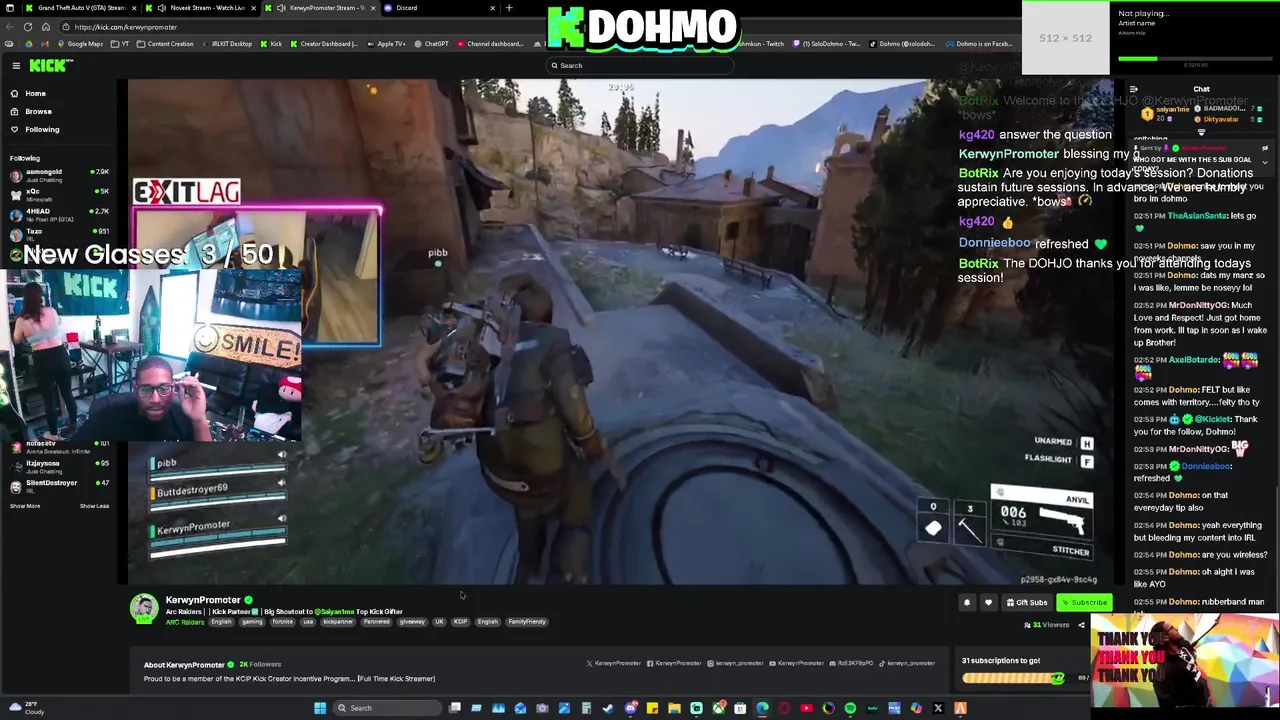Click the share icon near viewers
This screenshot has width=1280, height=720.
point(1081,625)
